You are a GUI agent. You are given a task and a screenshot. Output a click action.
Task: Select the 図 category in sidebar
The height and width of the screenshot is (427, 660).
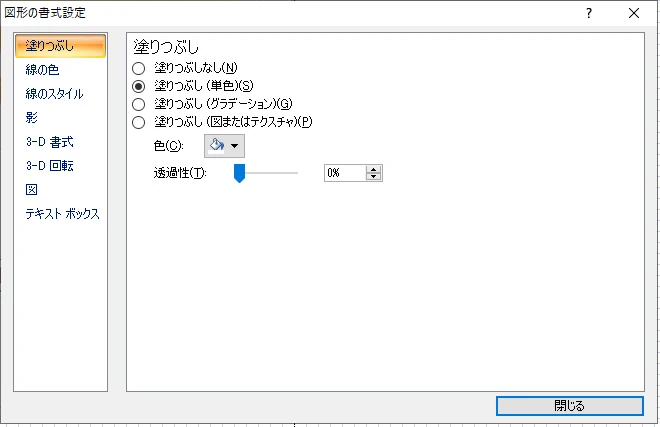[x=32, y=190]
